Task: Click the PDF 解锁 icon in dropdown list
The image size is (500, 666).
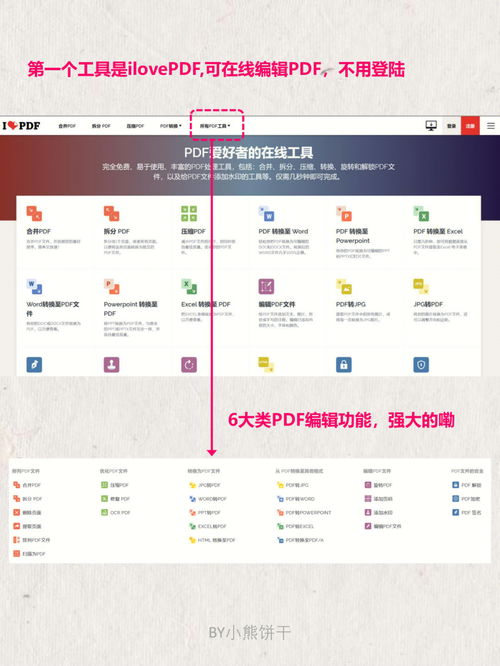Action: point(455,485)
